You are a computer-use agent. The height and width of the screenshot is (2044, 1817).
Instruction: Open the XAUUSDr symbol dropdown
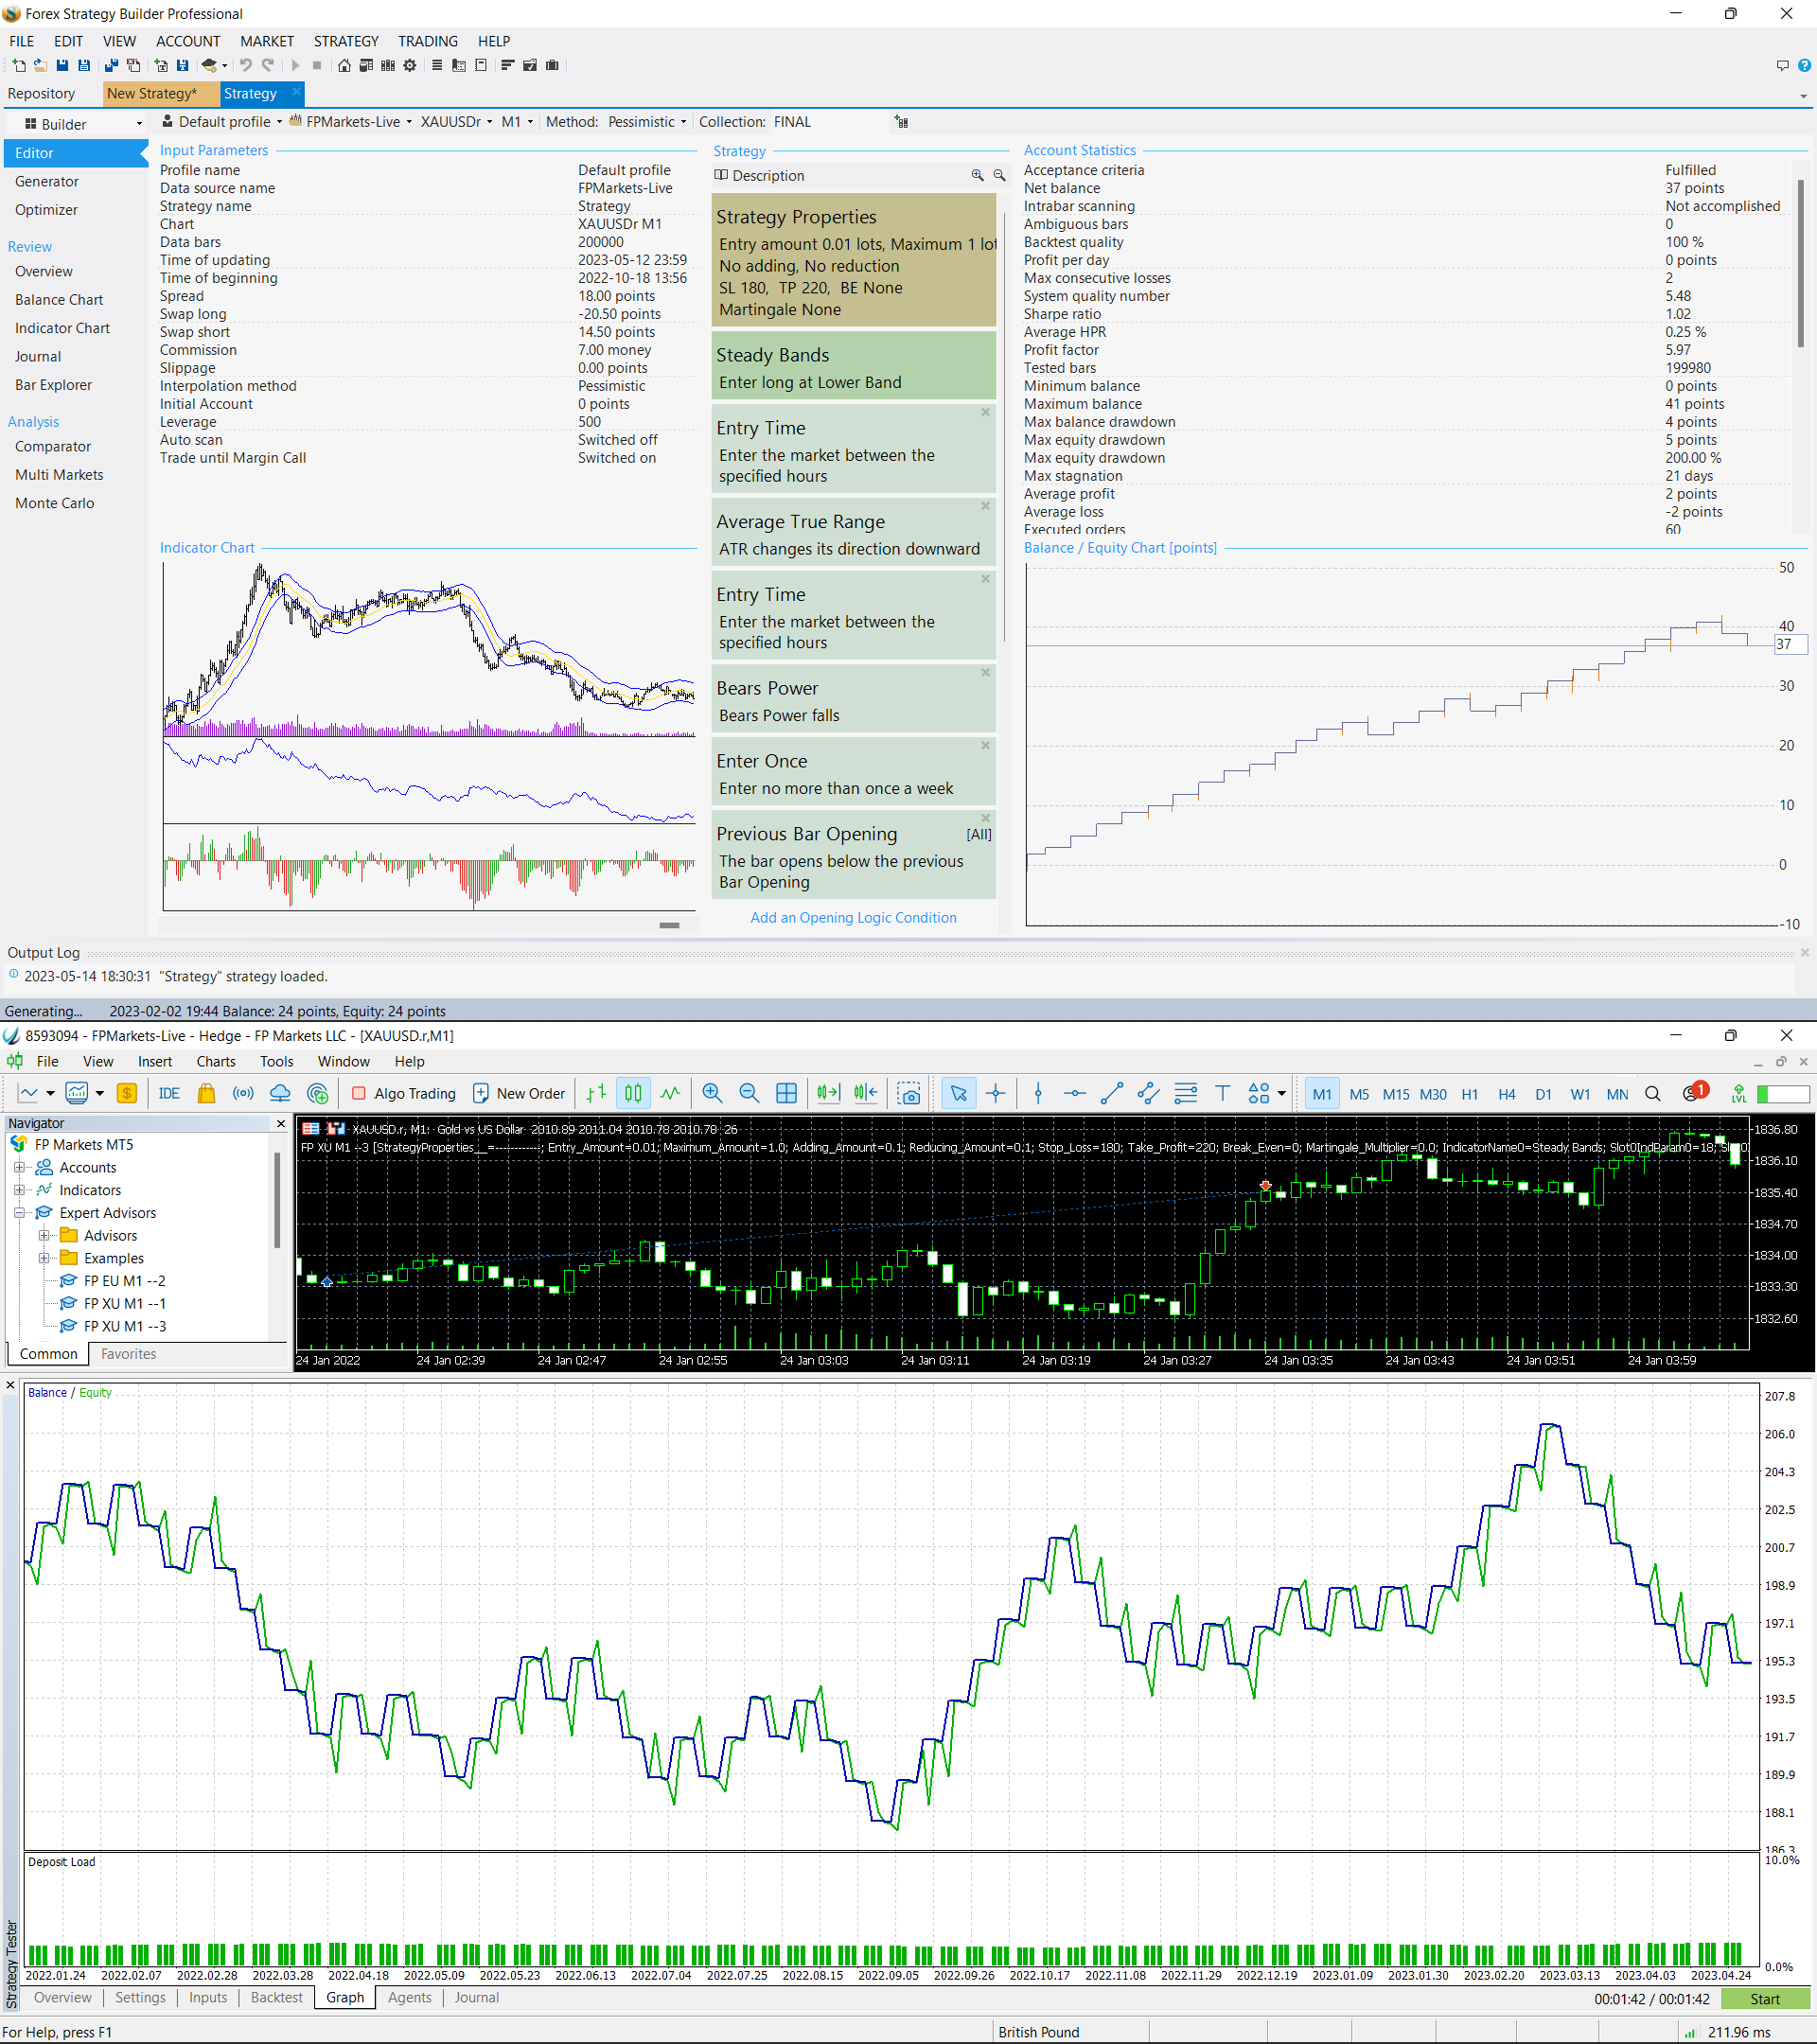(x=456, y=122)
